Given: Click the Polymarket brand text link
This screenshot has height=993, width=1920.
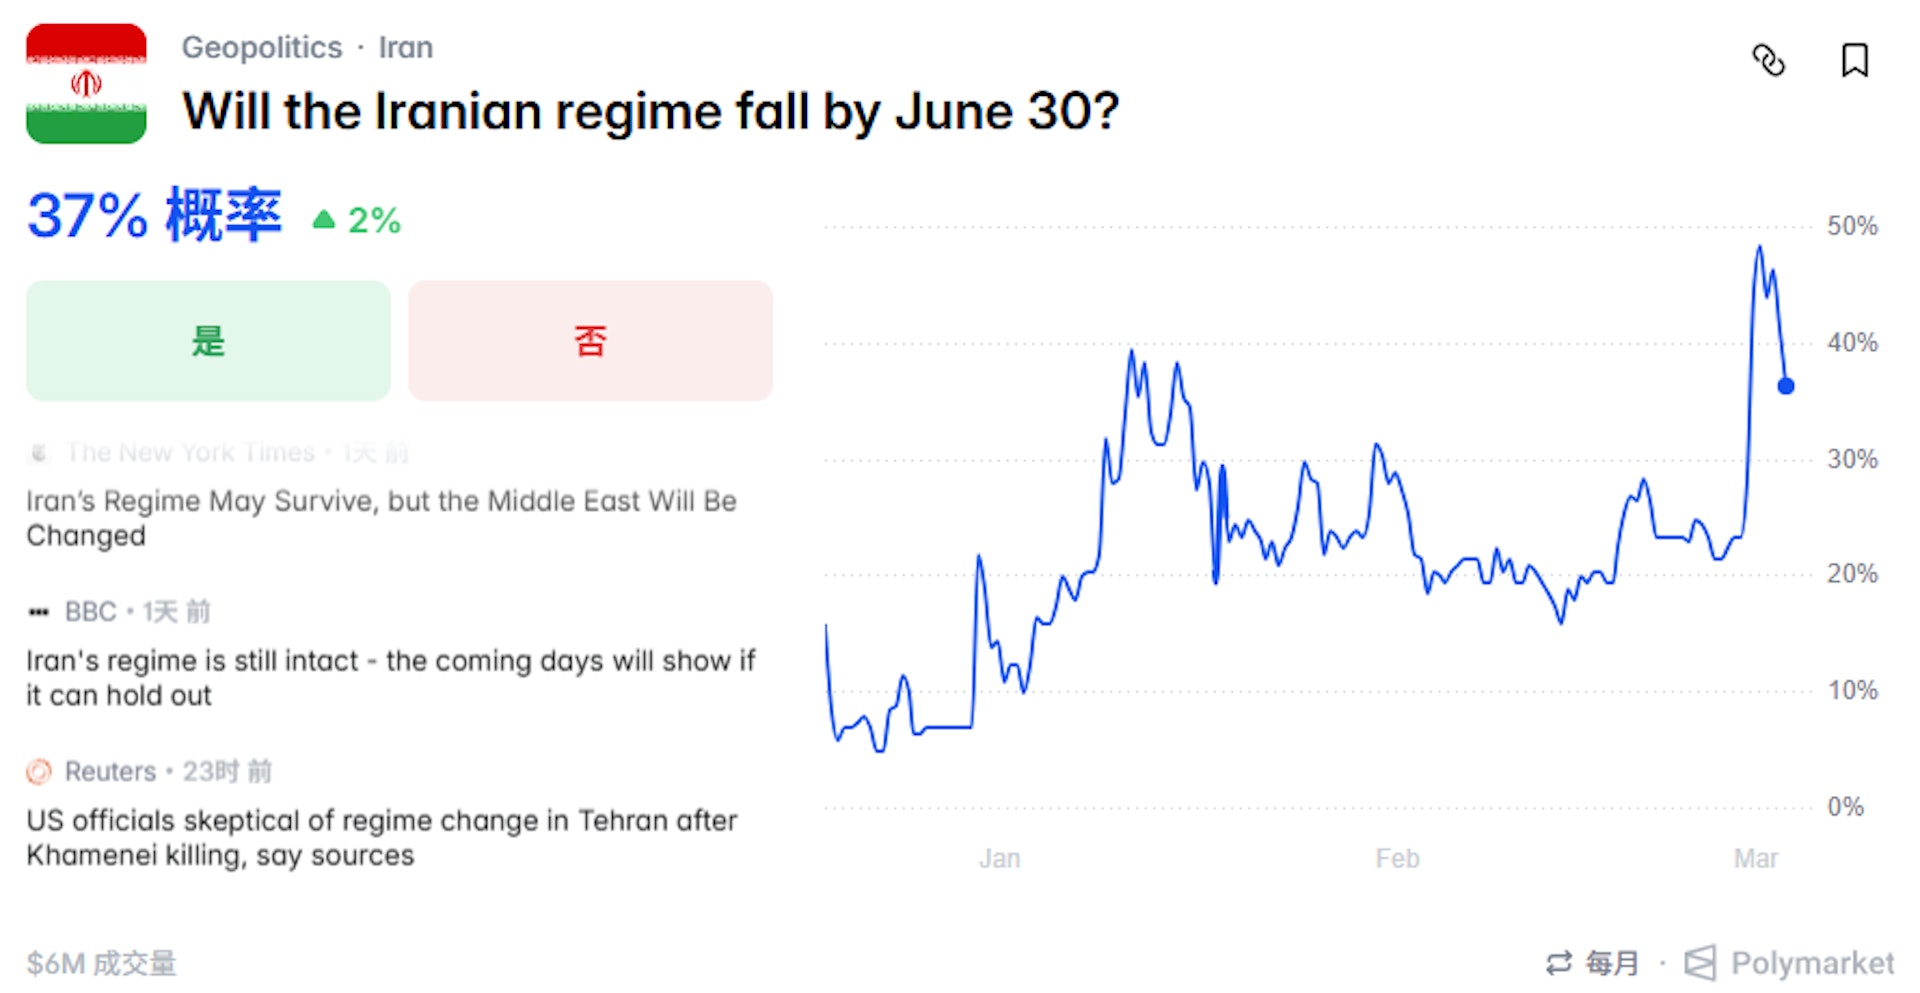Looking at the screenshot, I should click(1812, 963).
